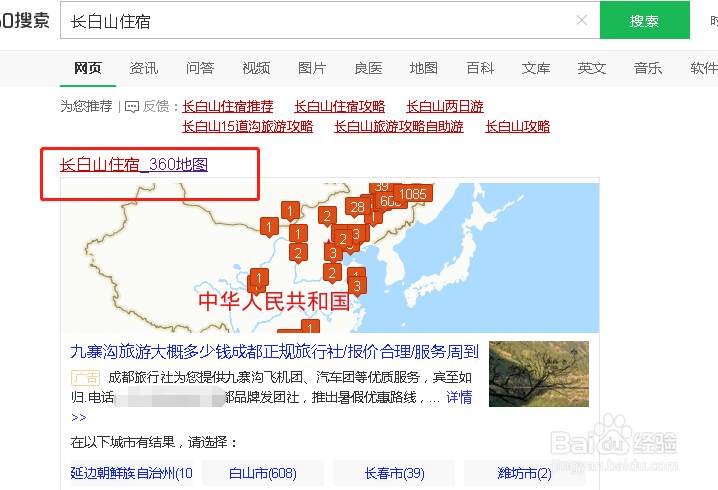Switch to the 资讯 tab
718x490 pixels.
[x=144, y=68]
